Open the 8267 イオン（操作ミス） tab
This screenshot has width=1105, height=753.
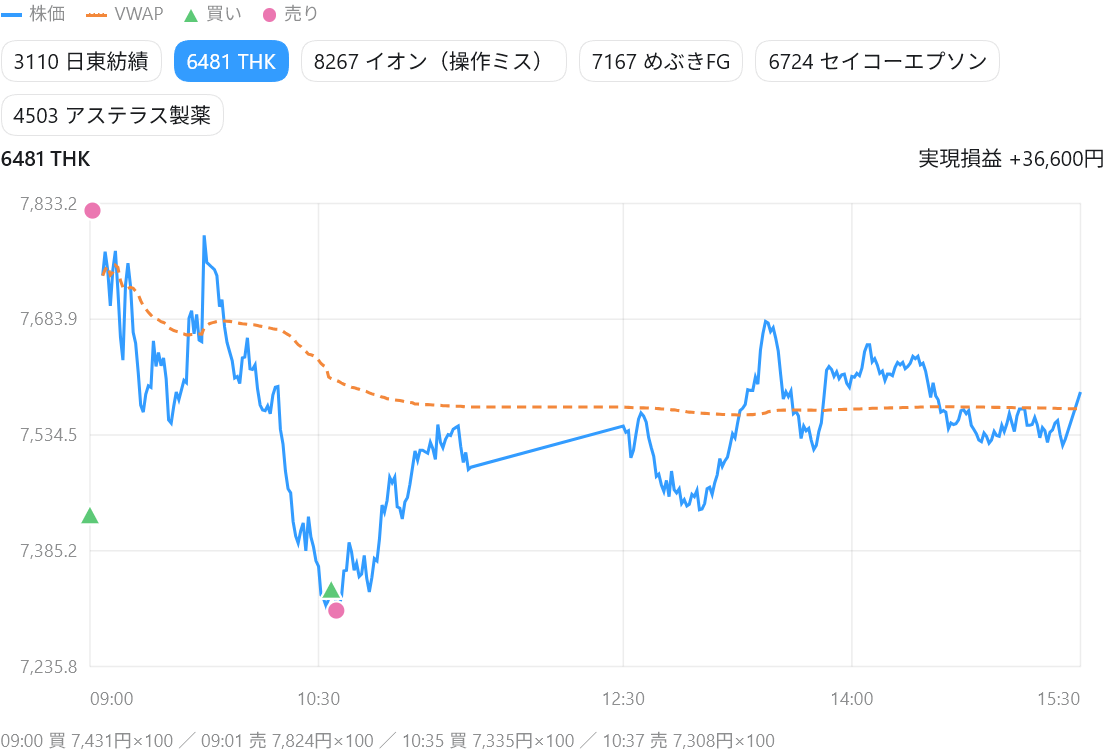tap(433, 61)
